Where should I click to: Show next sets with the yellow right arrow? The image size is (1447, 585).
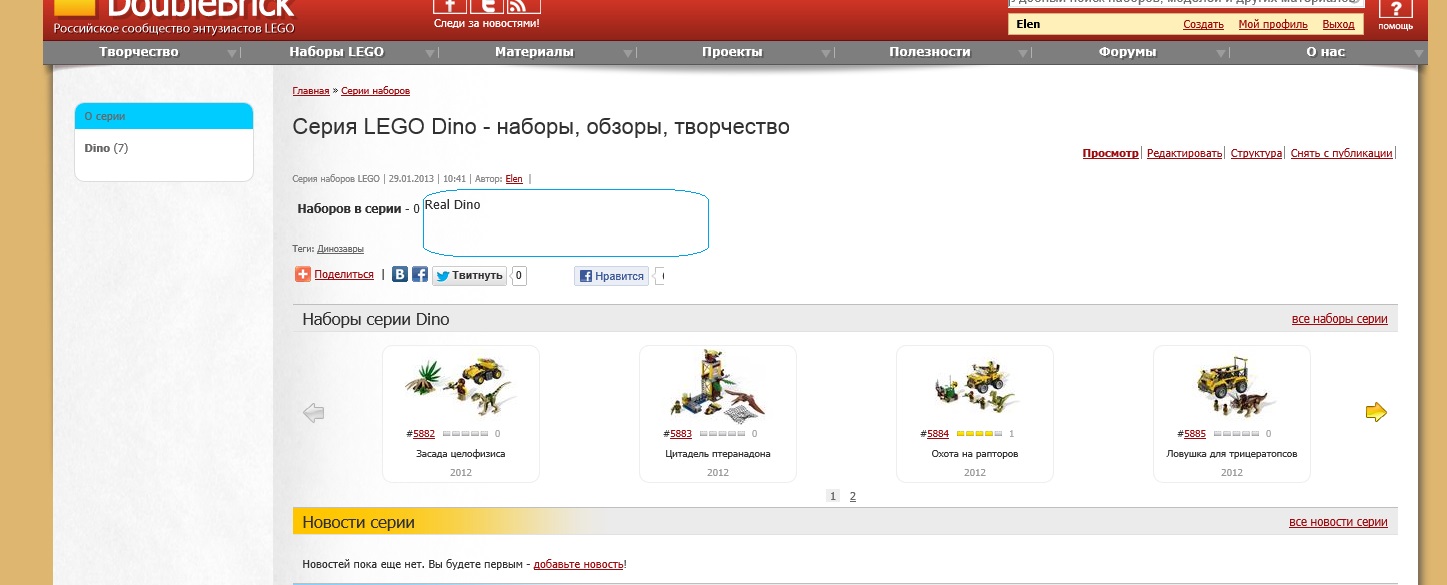click(x=1377, y=412)
